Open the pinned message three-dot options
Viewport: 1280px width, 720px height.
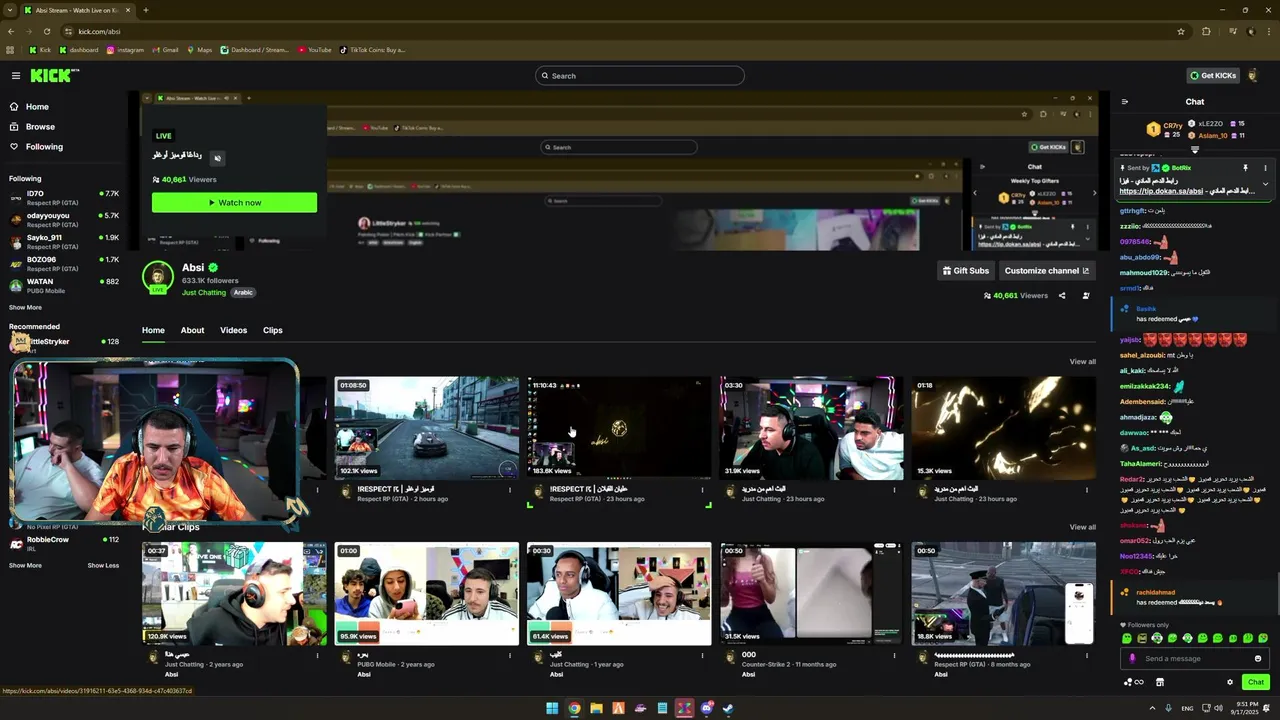pyautogui.click(x=1265, y=168)
